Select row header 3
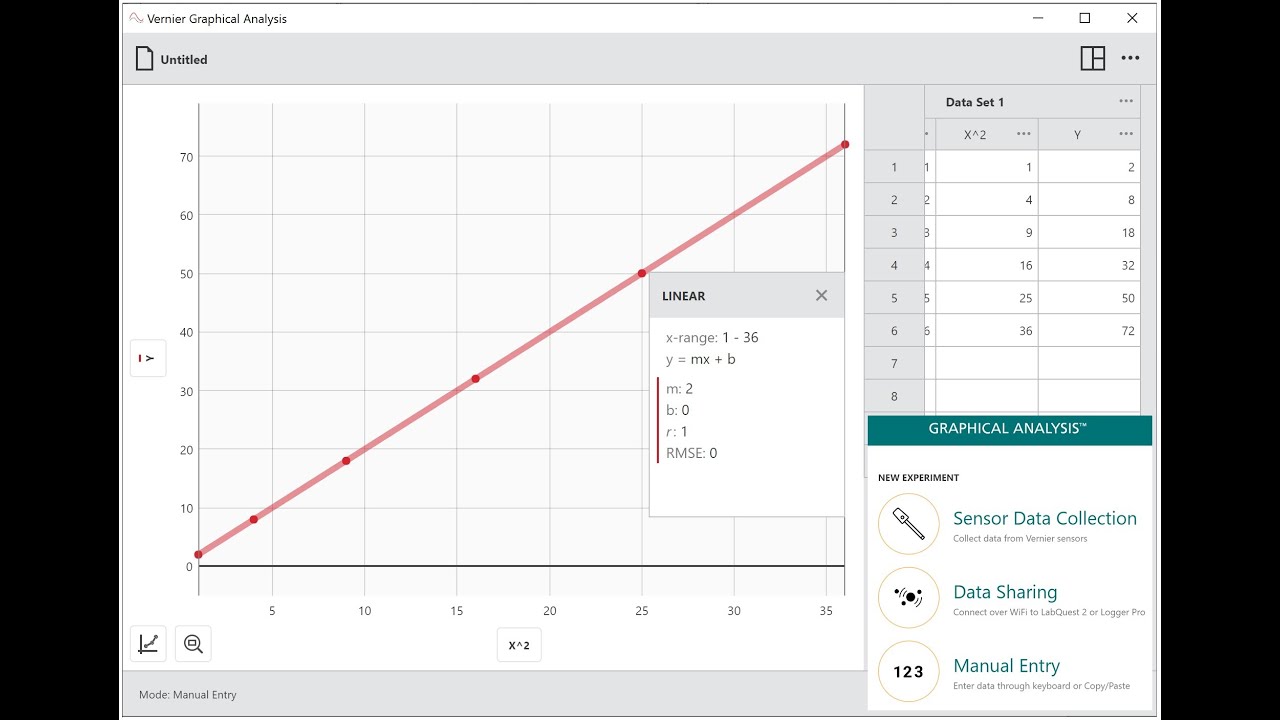 pos(894,232)
